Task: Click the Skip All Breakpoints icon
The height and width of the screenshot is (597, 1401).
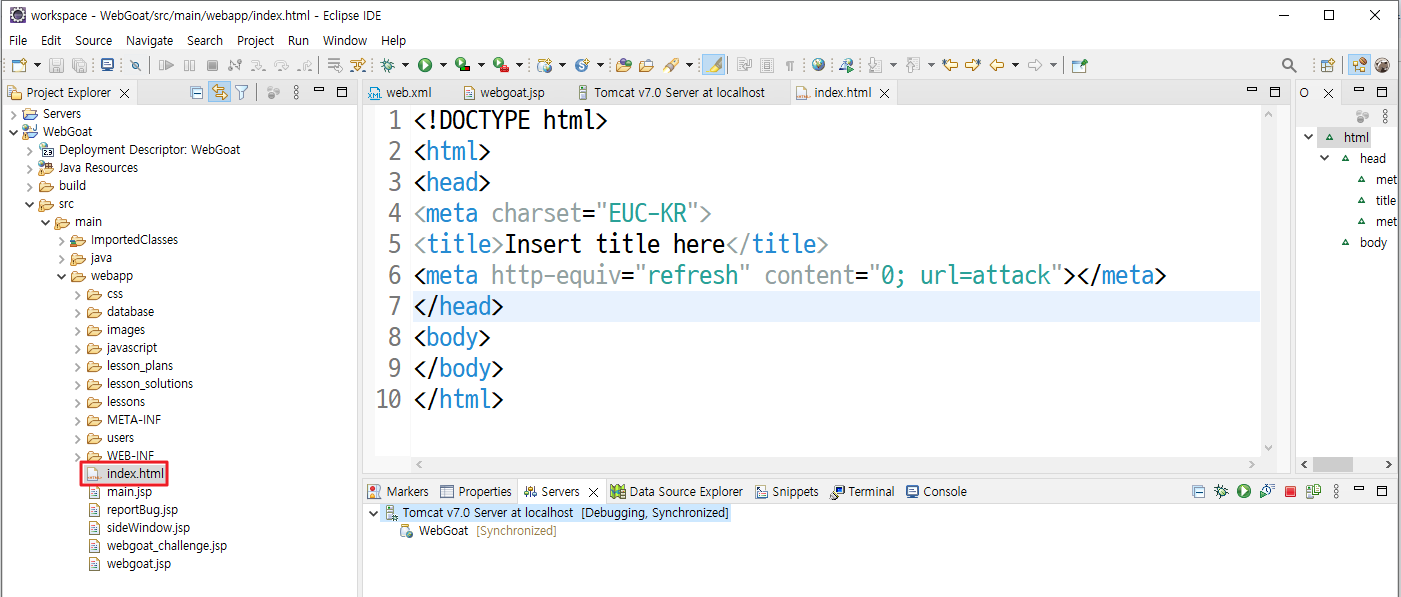Action: click(135, 65)
